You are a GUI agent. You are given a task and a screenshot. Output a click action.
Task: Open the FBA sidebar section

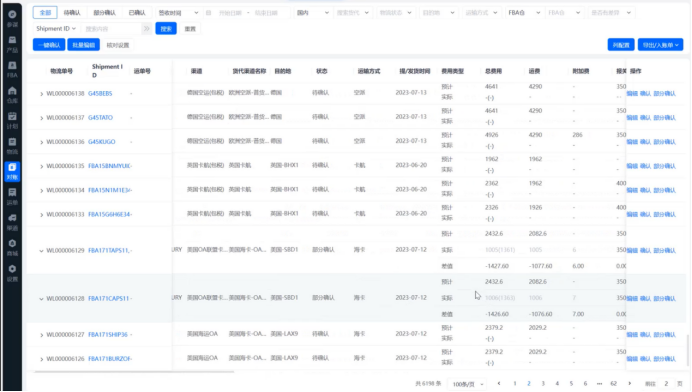(12, 69)
